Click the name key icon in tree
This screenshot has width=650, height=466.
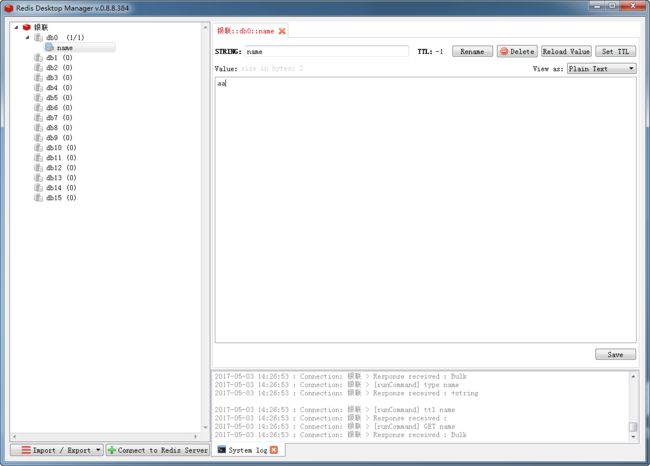(x=49, y=48)
